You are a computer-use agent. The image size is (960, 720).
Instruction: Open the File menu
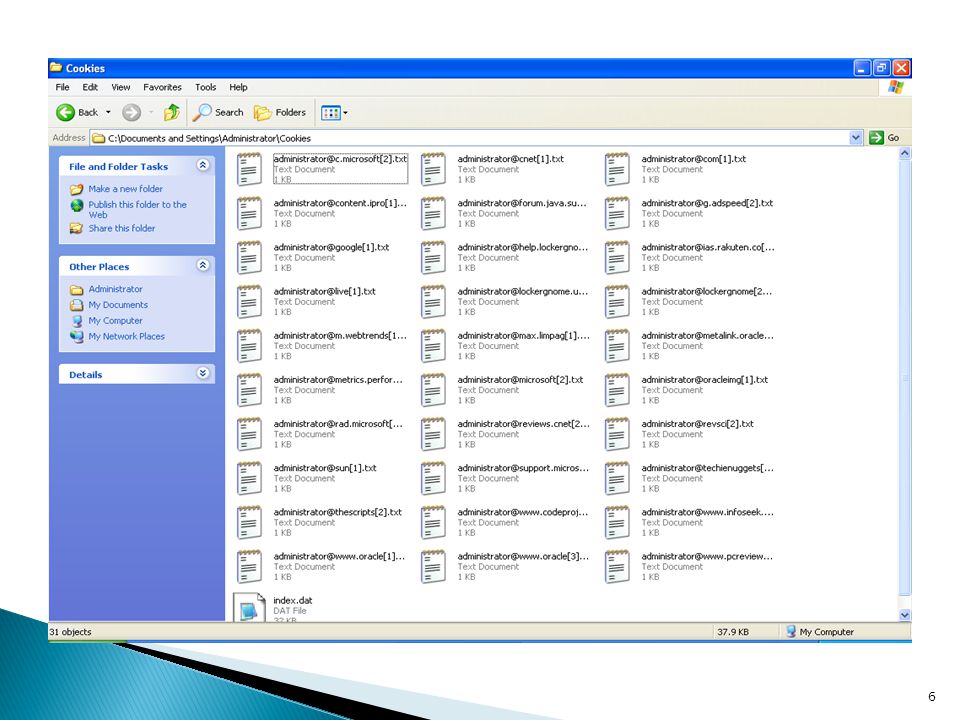62,87
